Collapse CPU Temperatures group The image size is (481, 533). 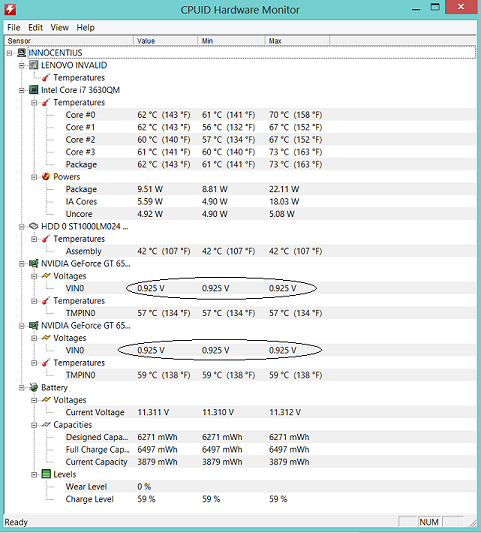34,103
